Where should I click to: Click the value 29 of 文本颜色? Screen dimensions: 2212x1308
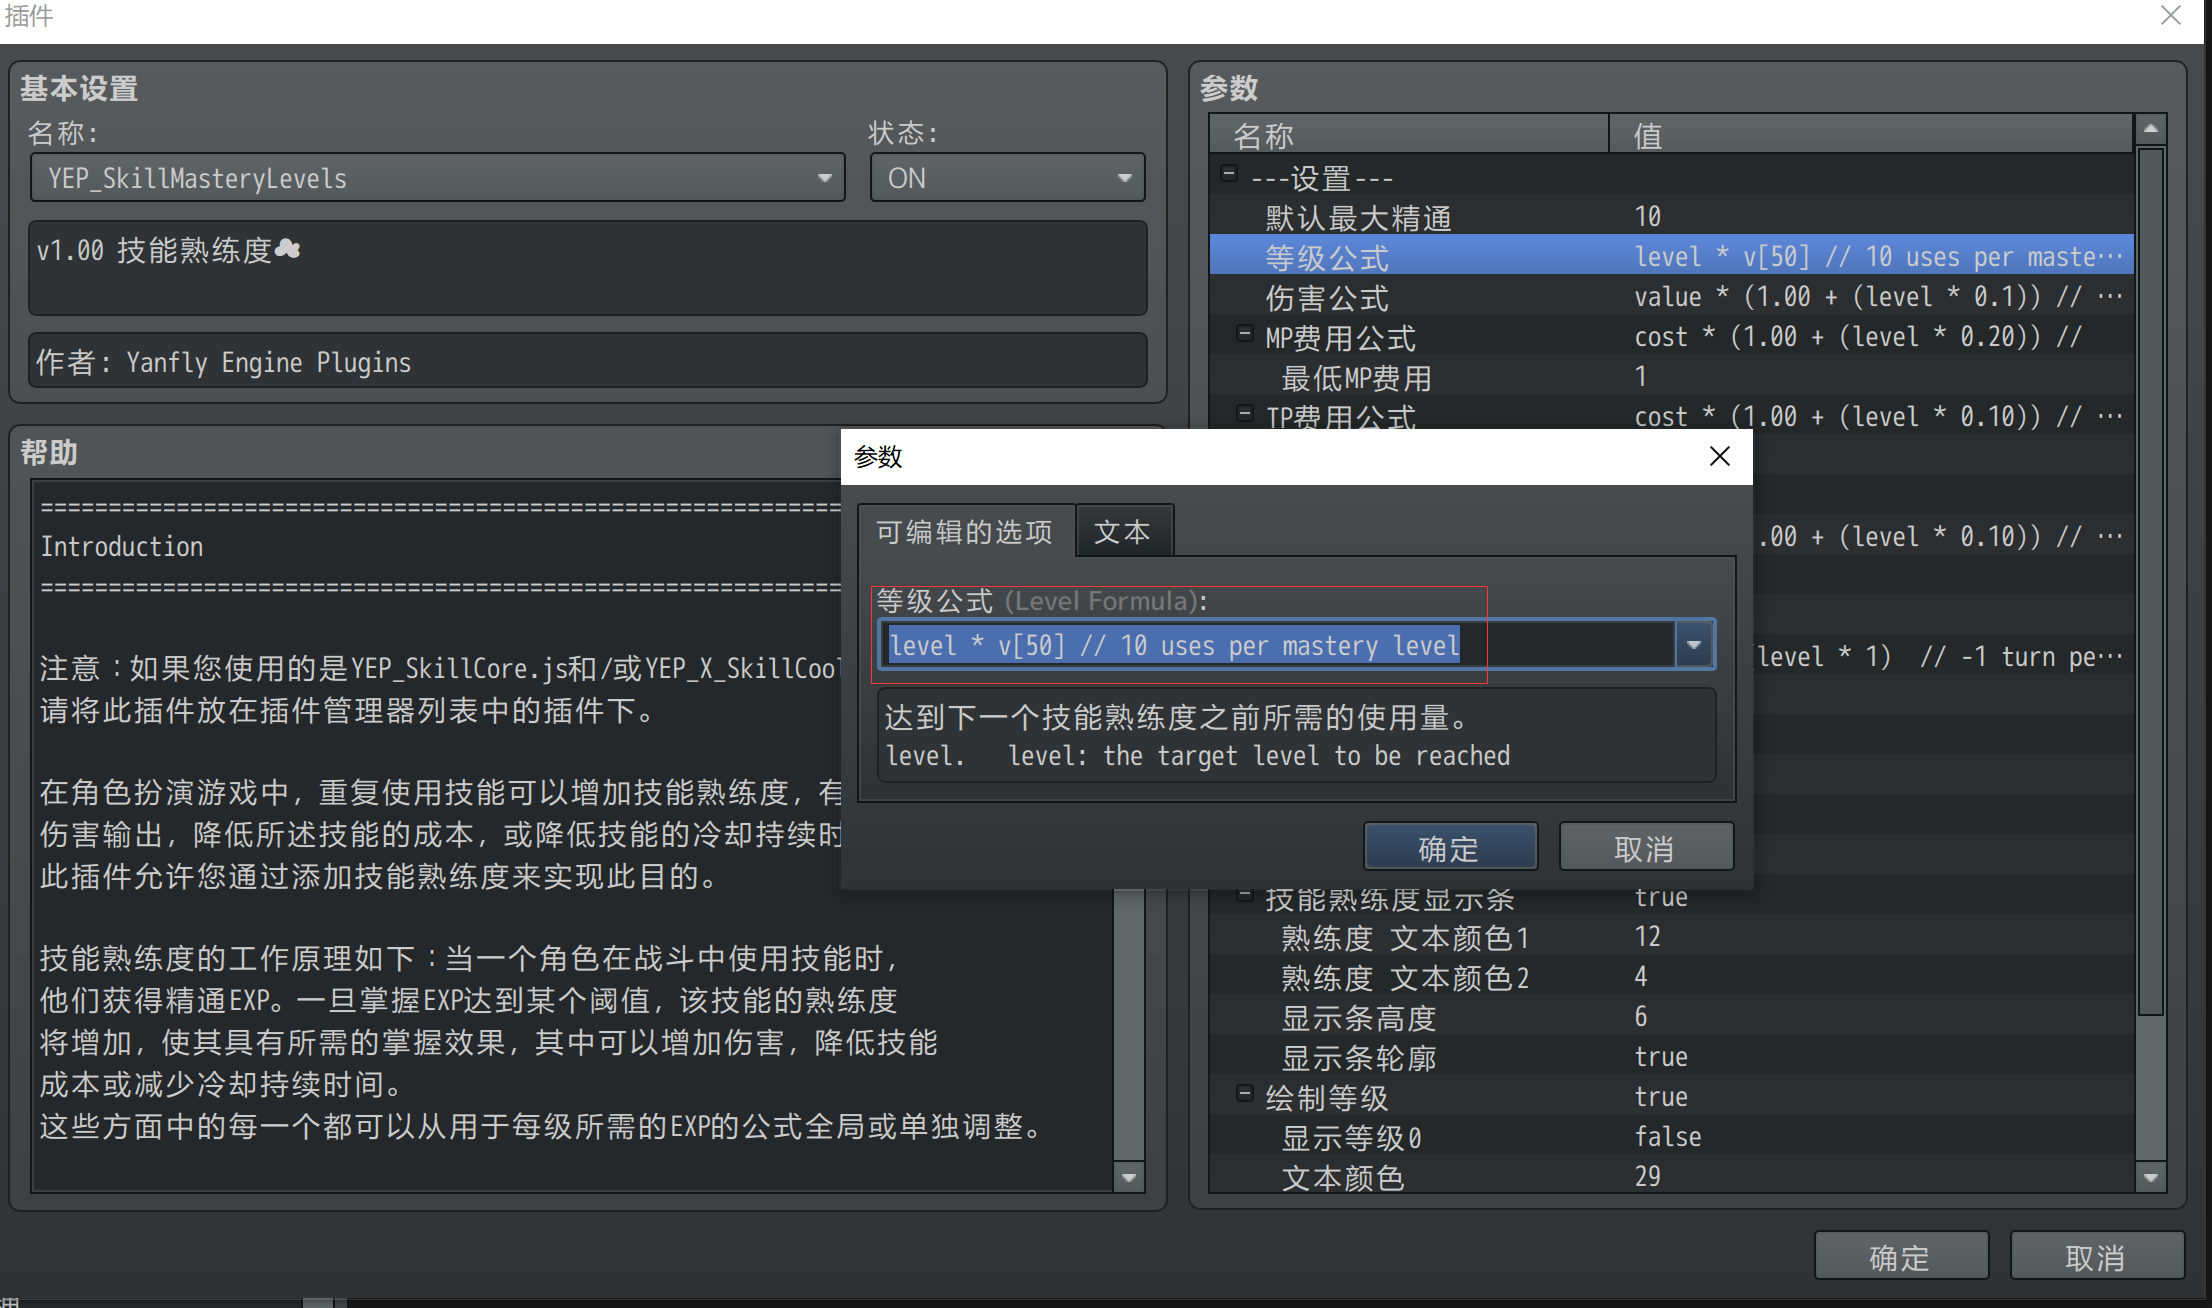[x=1647, y=1176]
